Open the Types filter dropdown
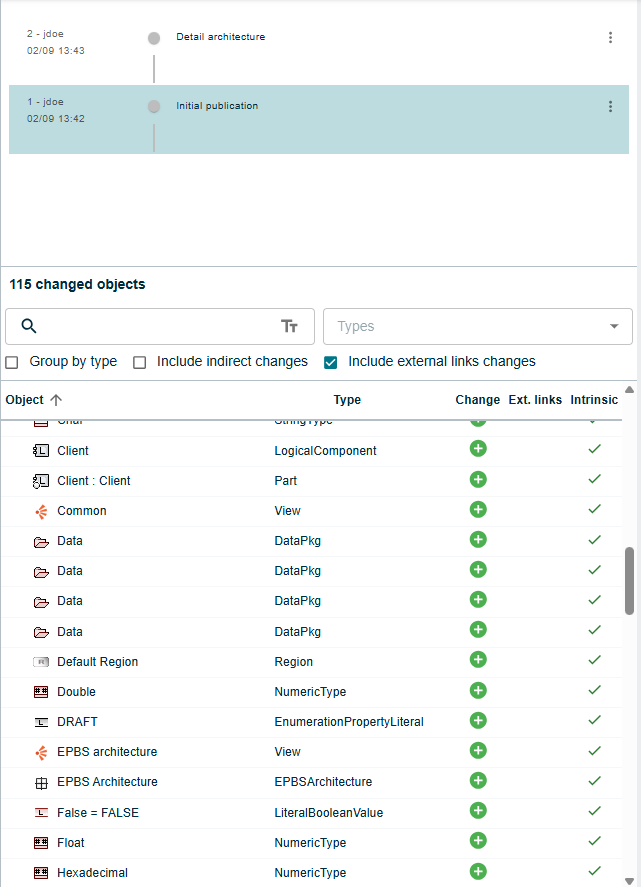Screen dimensions: 641x887 [x=477, y=326]
